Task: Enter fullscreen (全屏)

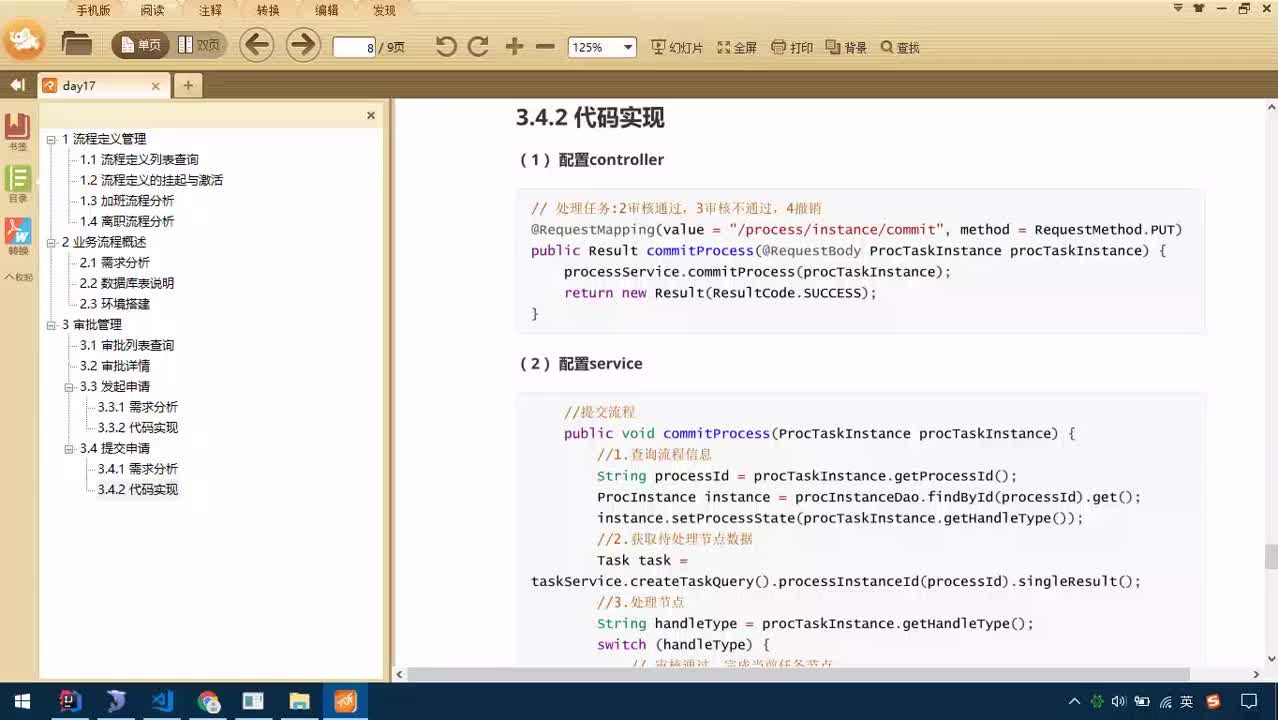Action: coord(737,47)
